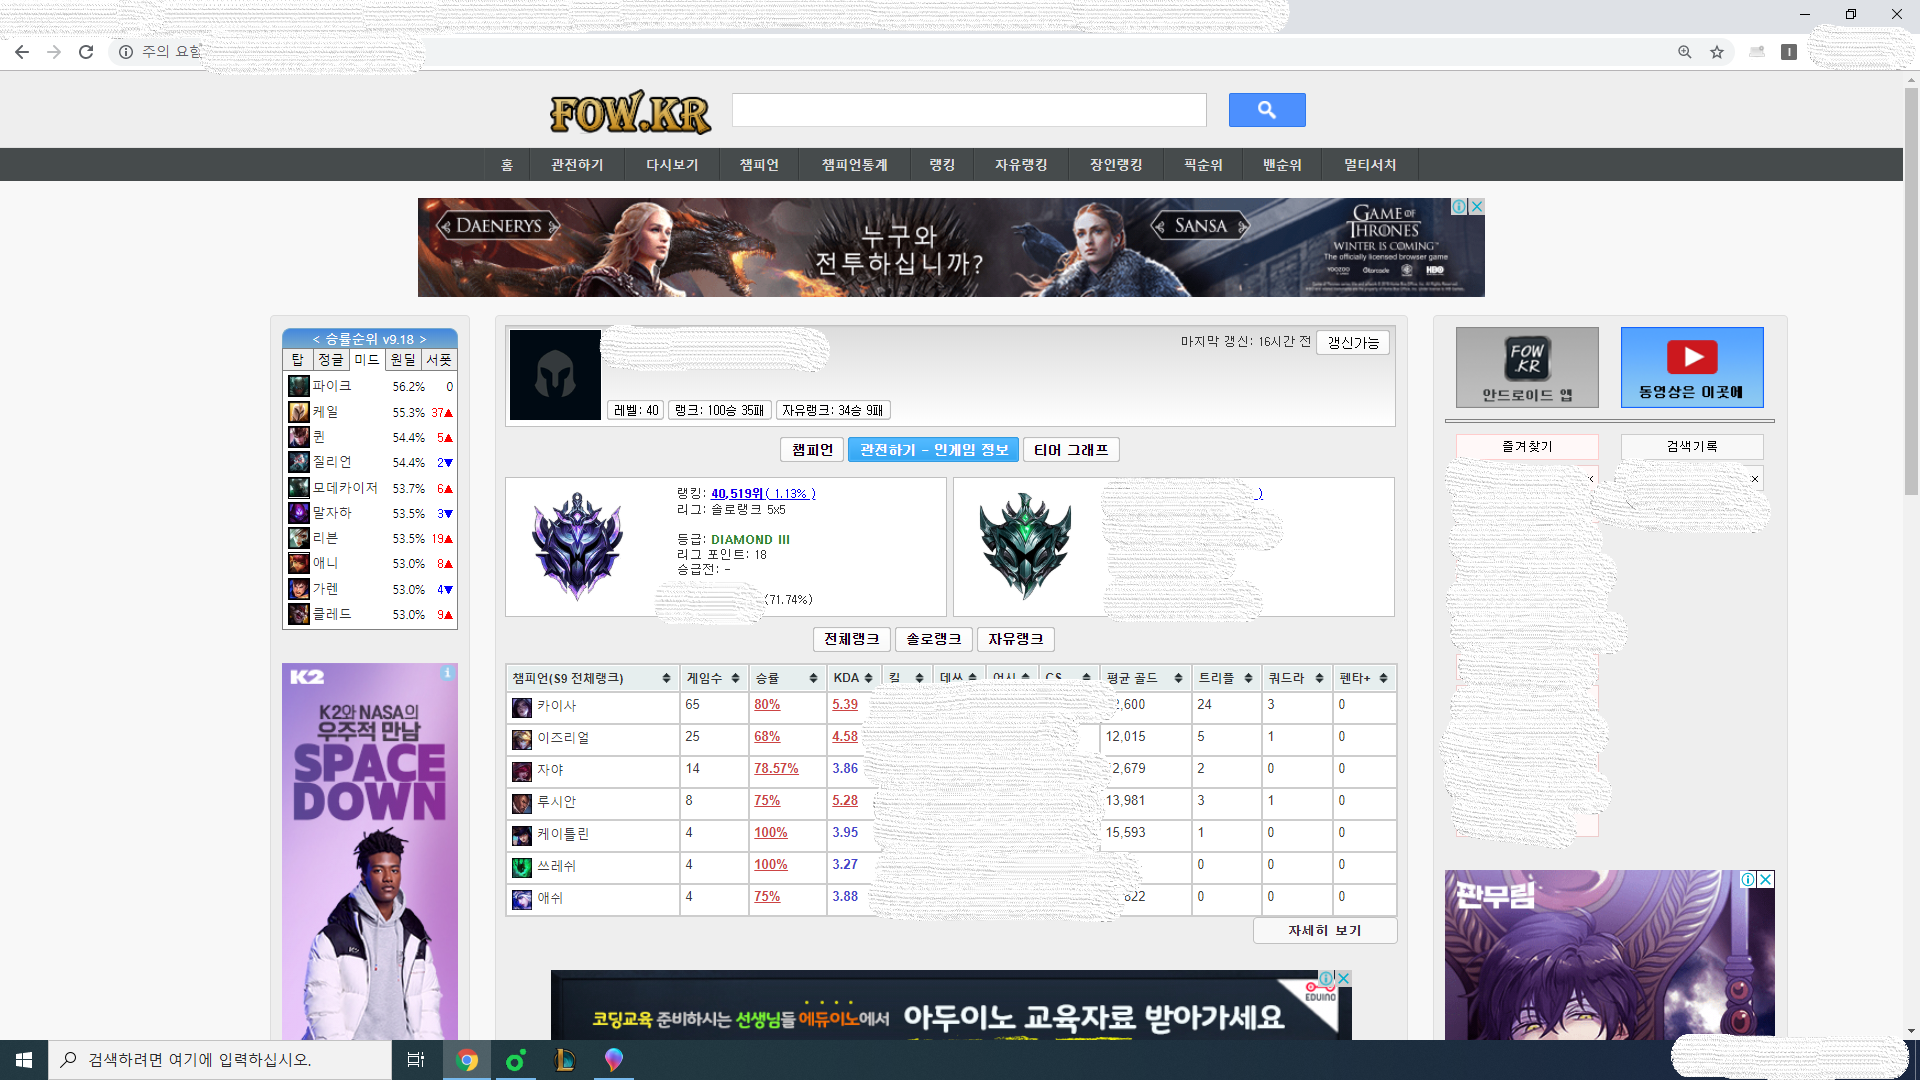This screenshot has width=1920, height=1080.
Task: Reload the page with the refresh icon
Action: (86, 52)
